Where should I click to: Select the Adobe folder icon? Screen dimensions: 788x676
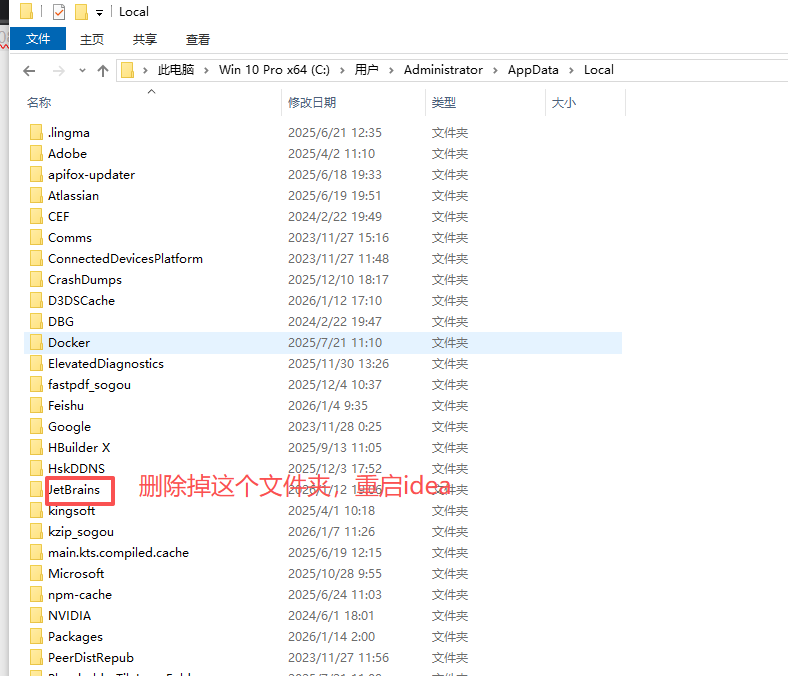tap(36, 154)
